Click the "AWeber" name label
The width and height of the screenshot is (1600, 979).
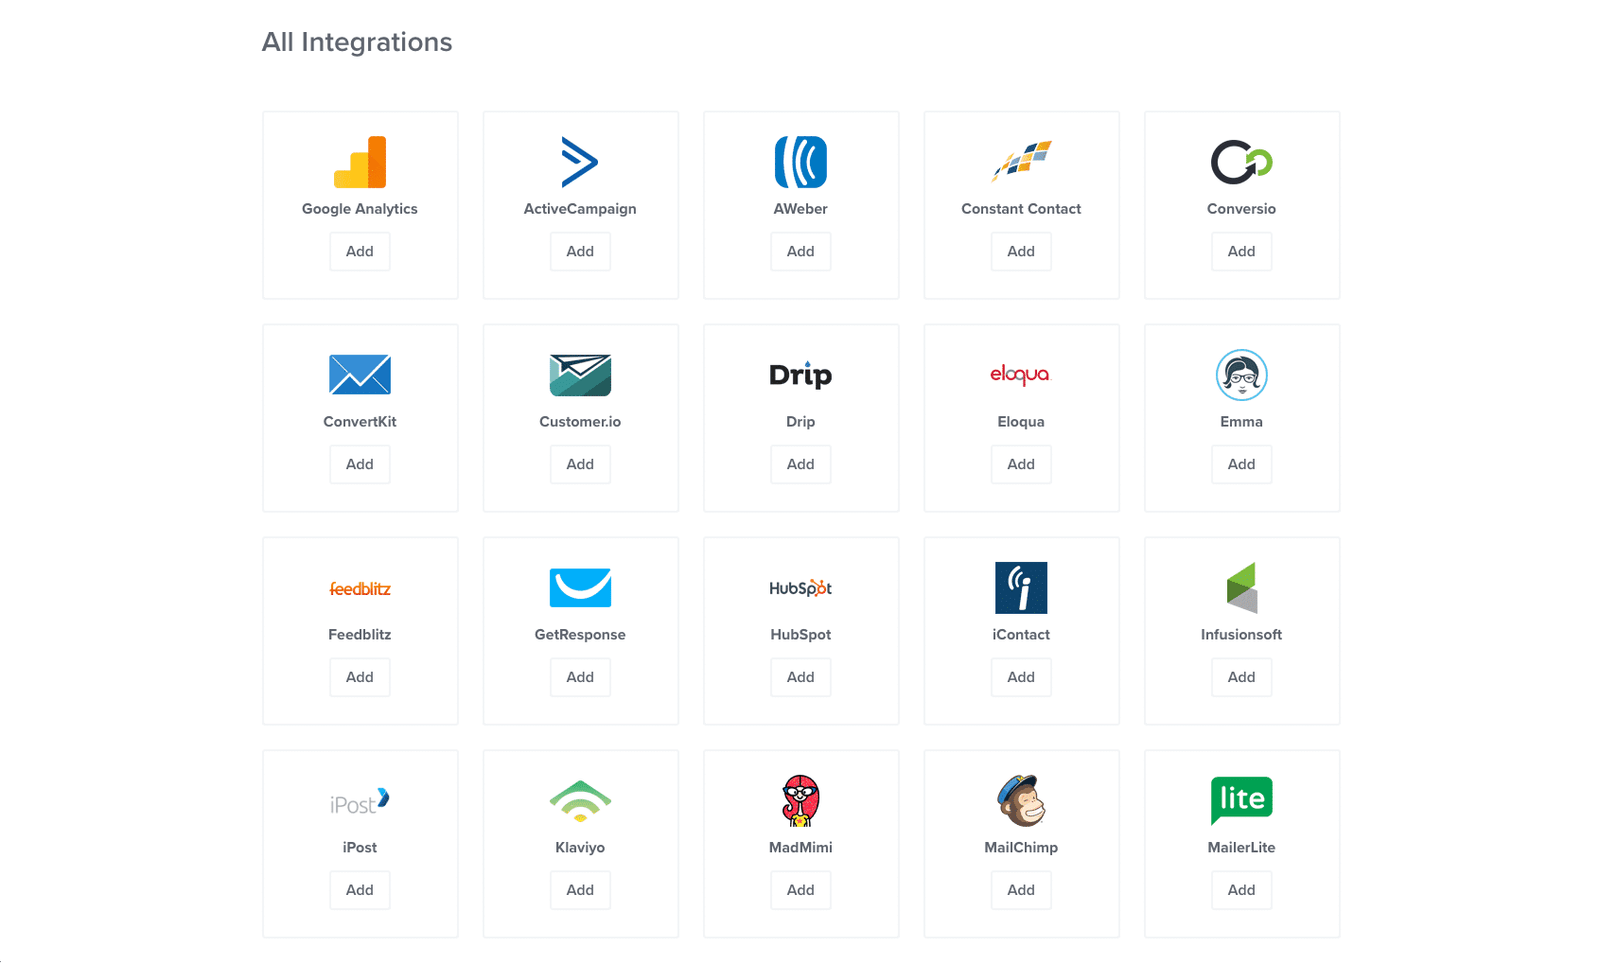coord(801,209)
